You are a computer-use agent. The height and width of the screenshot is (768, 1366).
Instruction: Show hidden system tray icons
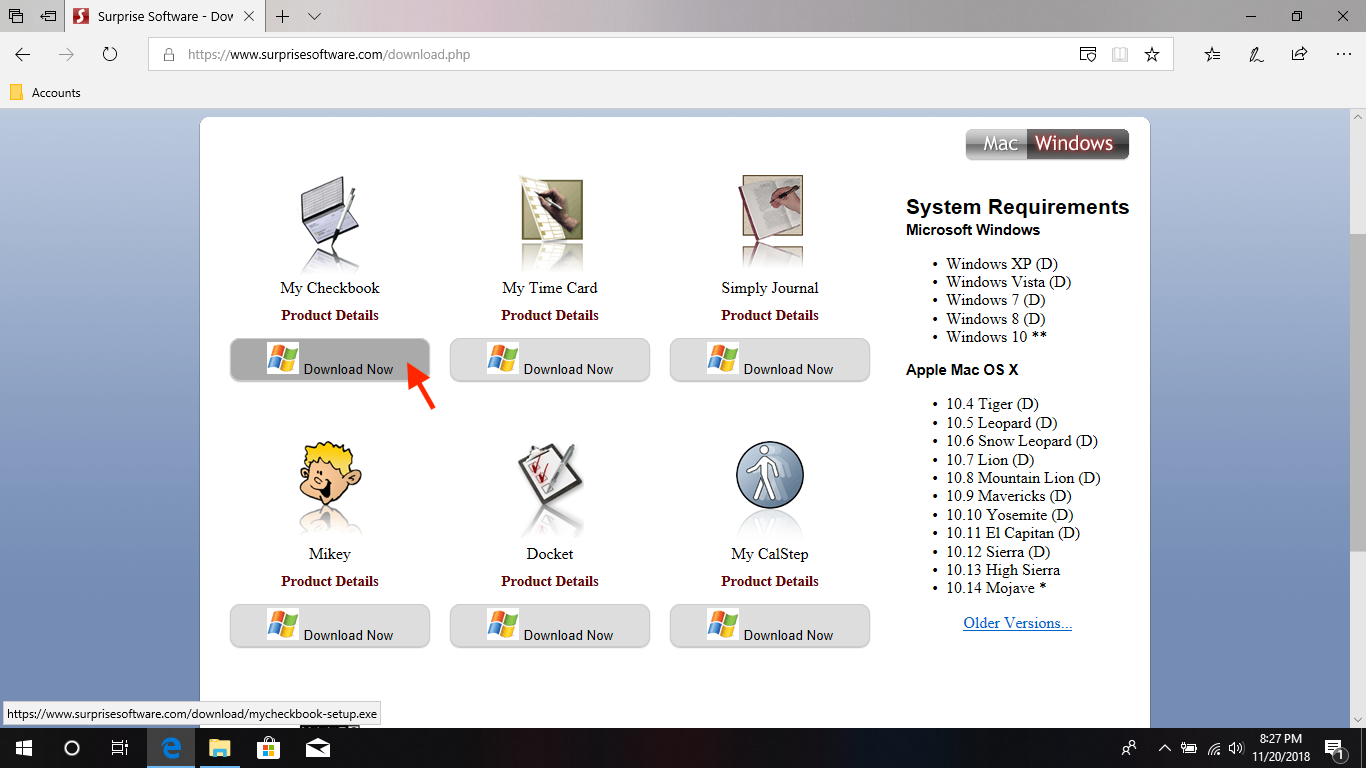pyautogui.click(x=1164, y=748)
